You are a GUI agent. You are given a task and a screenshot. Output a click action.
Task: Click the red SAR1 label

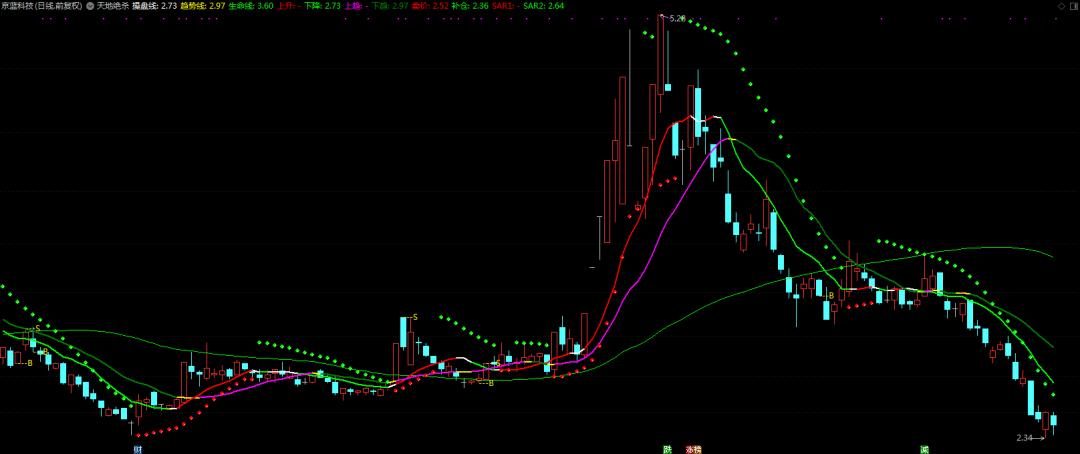pyautogui.click(x=503, y=6)
